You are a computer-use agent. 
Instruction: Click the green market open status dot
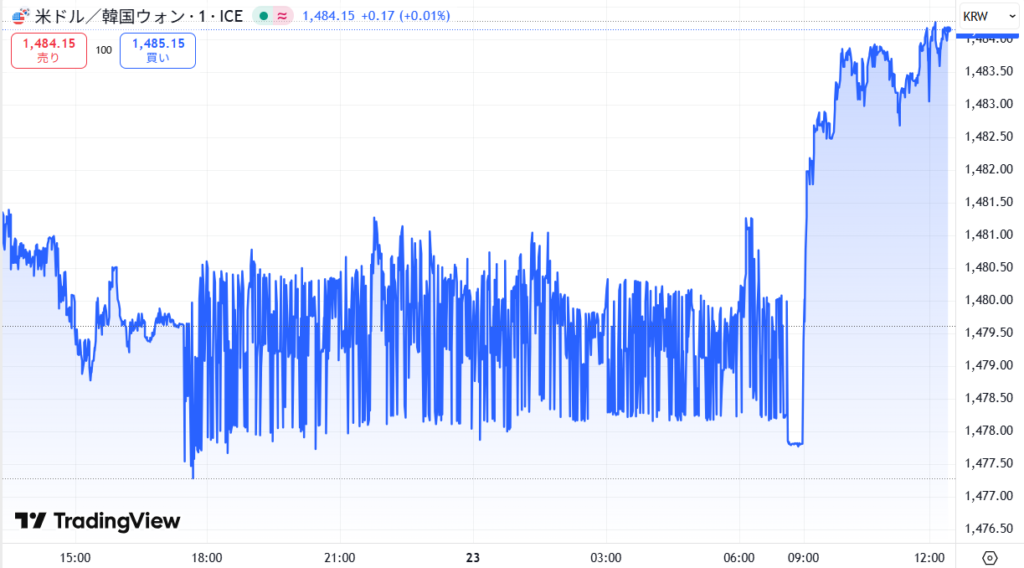click(263, 16)
